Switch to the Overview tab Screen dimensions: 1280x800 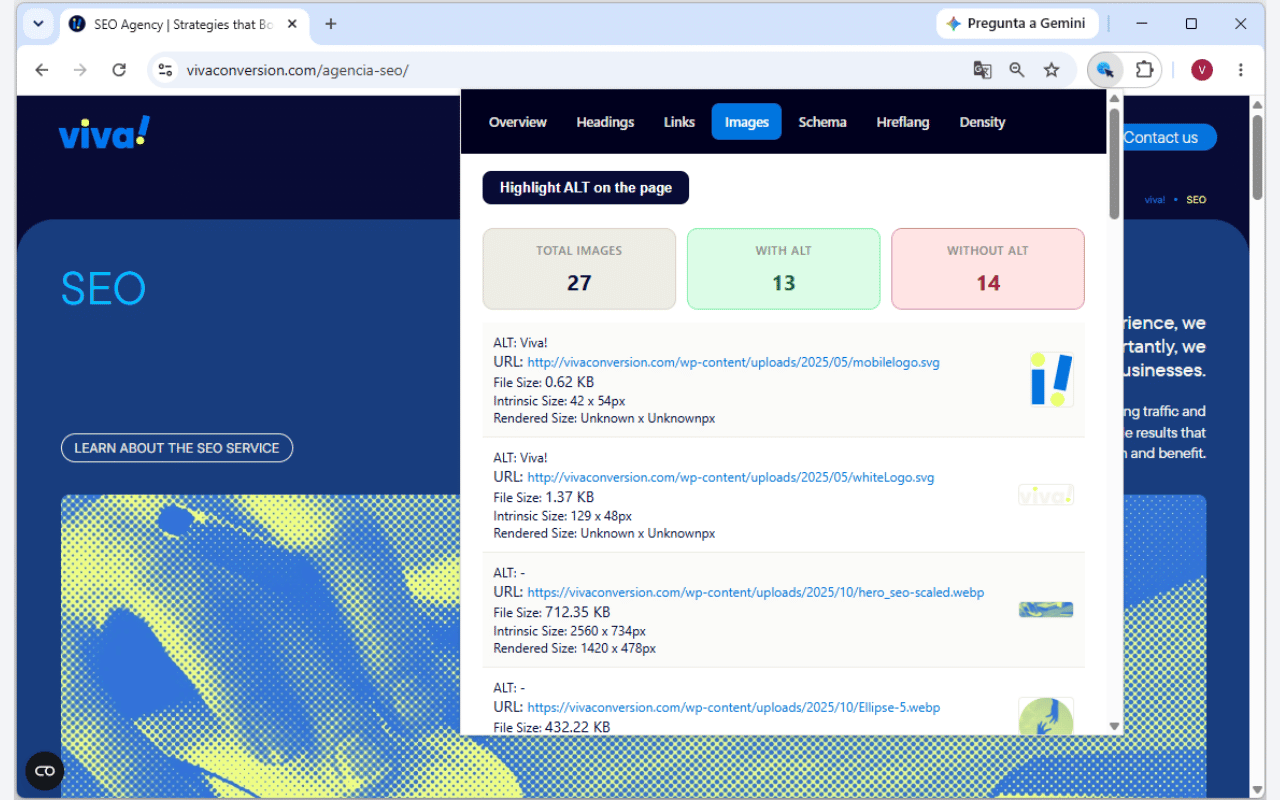pyautogui.click(x=517, y=122)
